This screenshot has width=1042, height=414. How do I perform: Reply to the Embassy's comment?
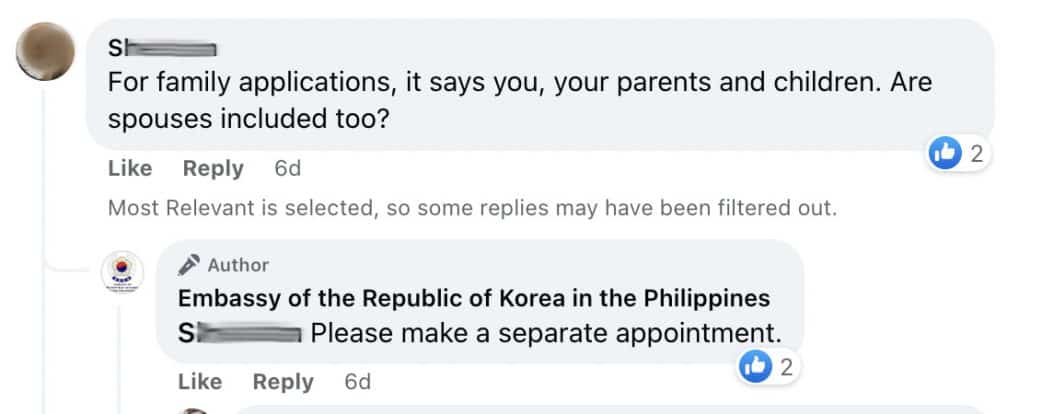pos(283,382)
